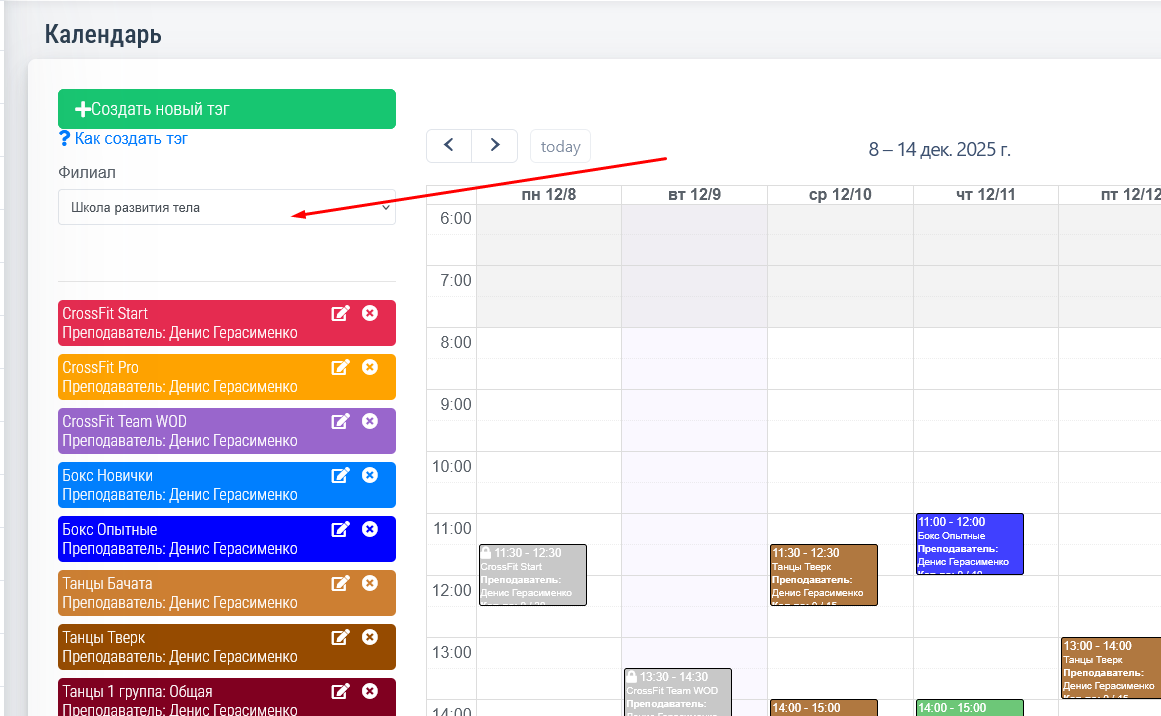Edit the Бокс Опытные tag
1161x716 pixels.
point(340,530)
